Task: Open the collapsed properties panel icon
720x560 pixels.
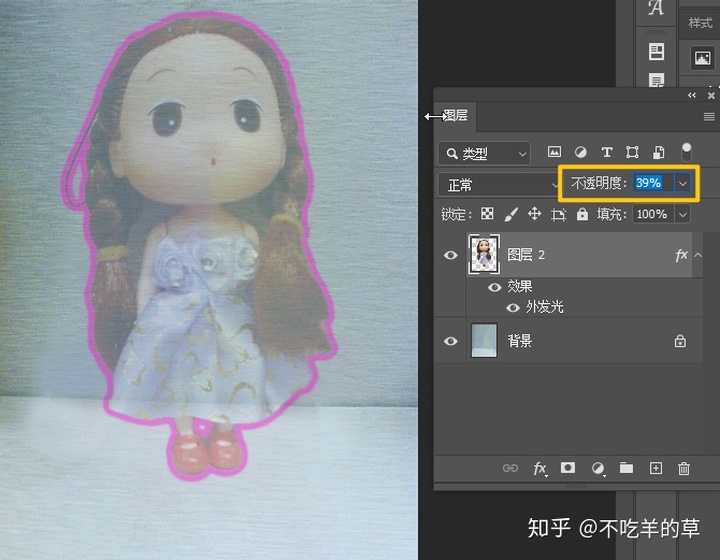Action: click(x=656, y=51)
